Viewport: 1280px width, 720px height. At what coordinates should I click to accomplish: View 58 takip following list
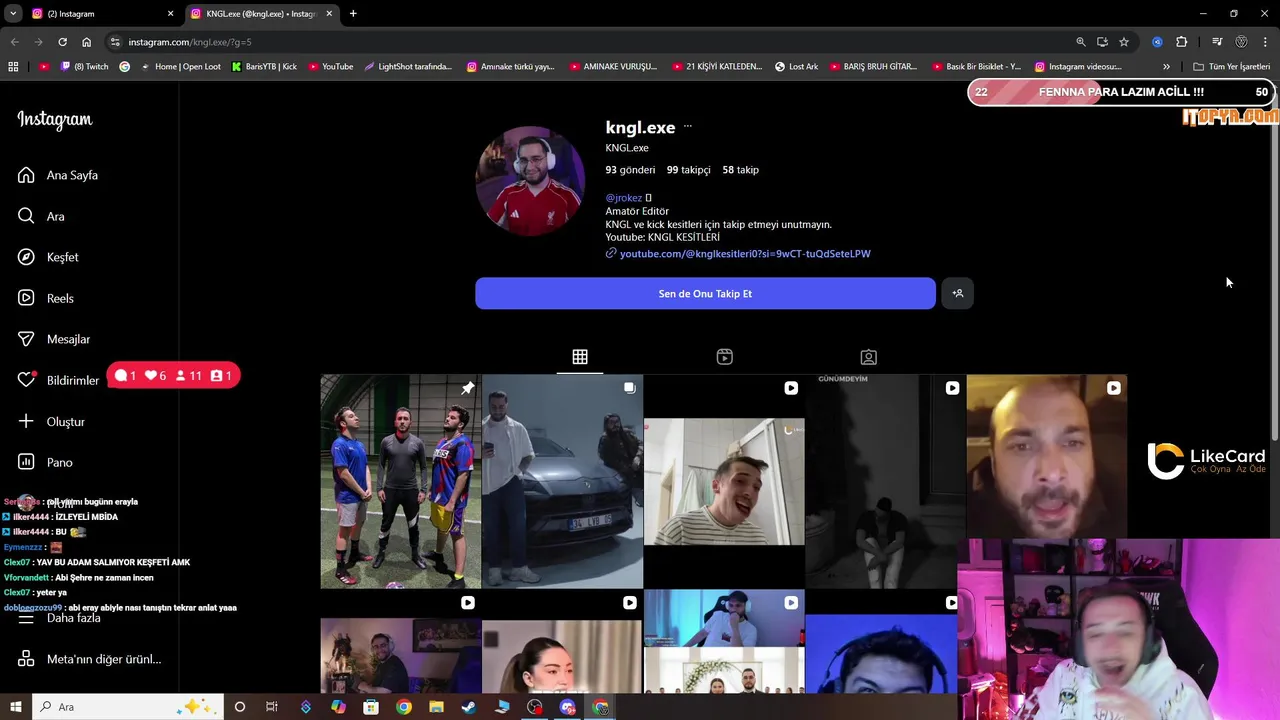741,170
